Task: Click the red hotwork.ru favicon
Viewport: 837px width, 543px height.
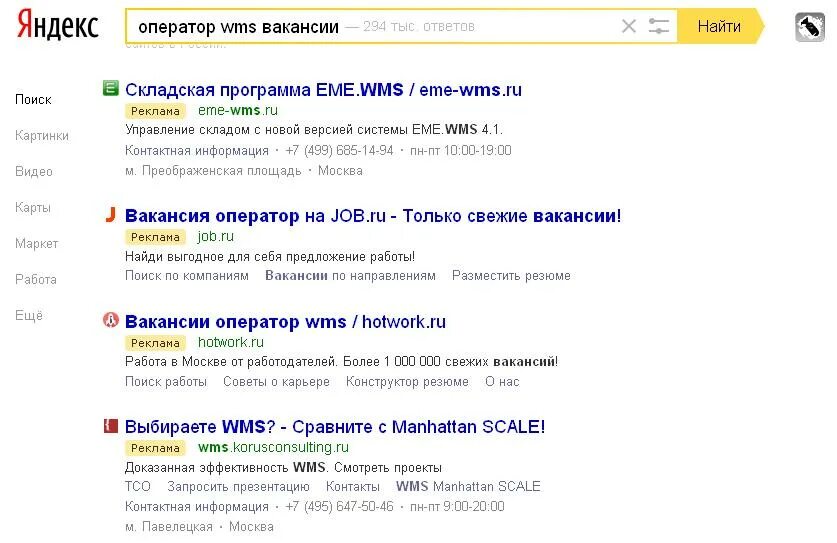Action: point(110,320)
